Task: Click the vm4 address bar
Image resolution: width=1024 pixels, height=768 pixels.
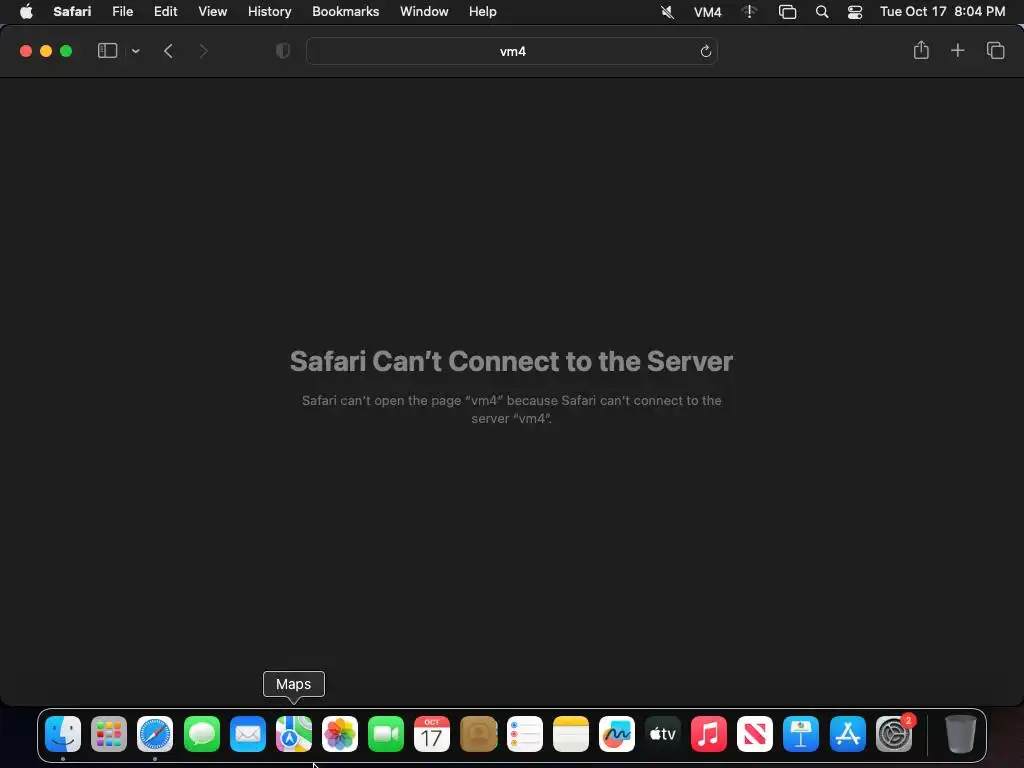Action: [512, 51]
